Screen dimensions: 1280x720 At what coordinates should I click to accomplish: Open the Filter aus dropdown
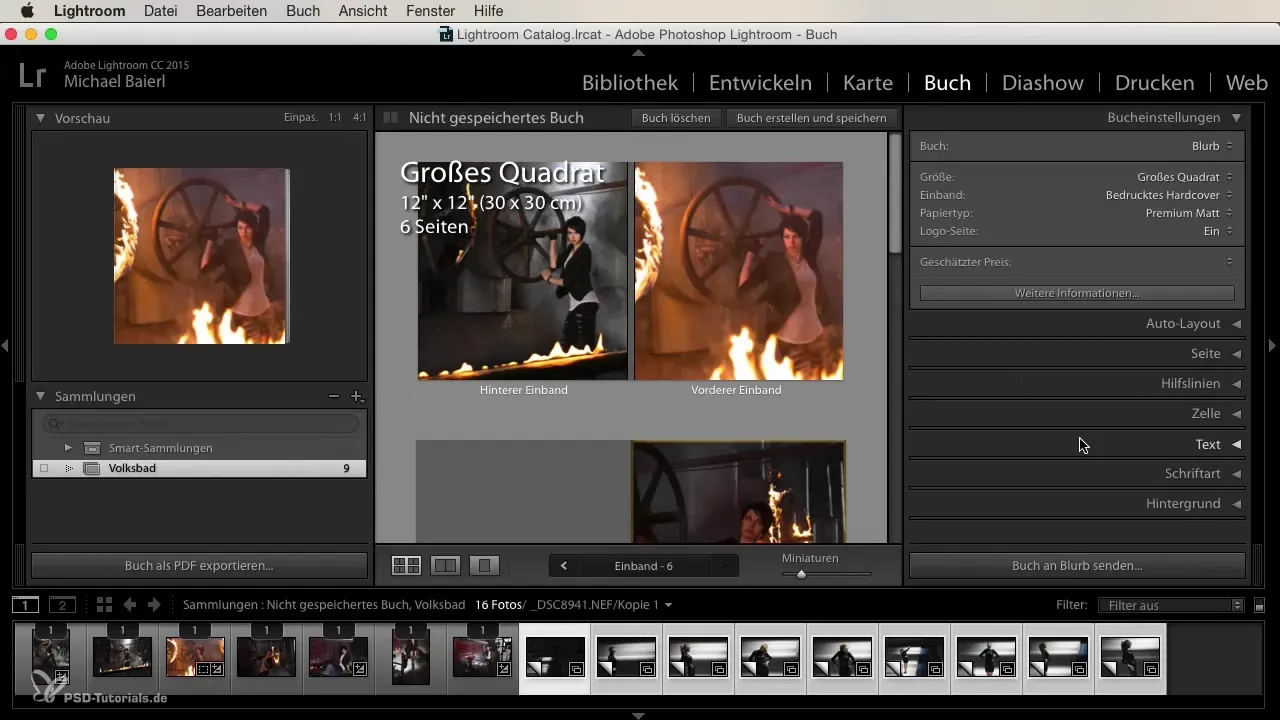click(1170, 605)
